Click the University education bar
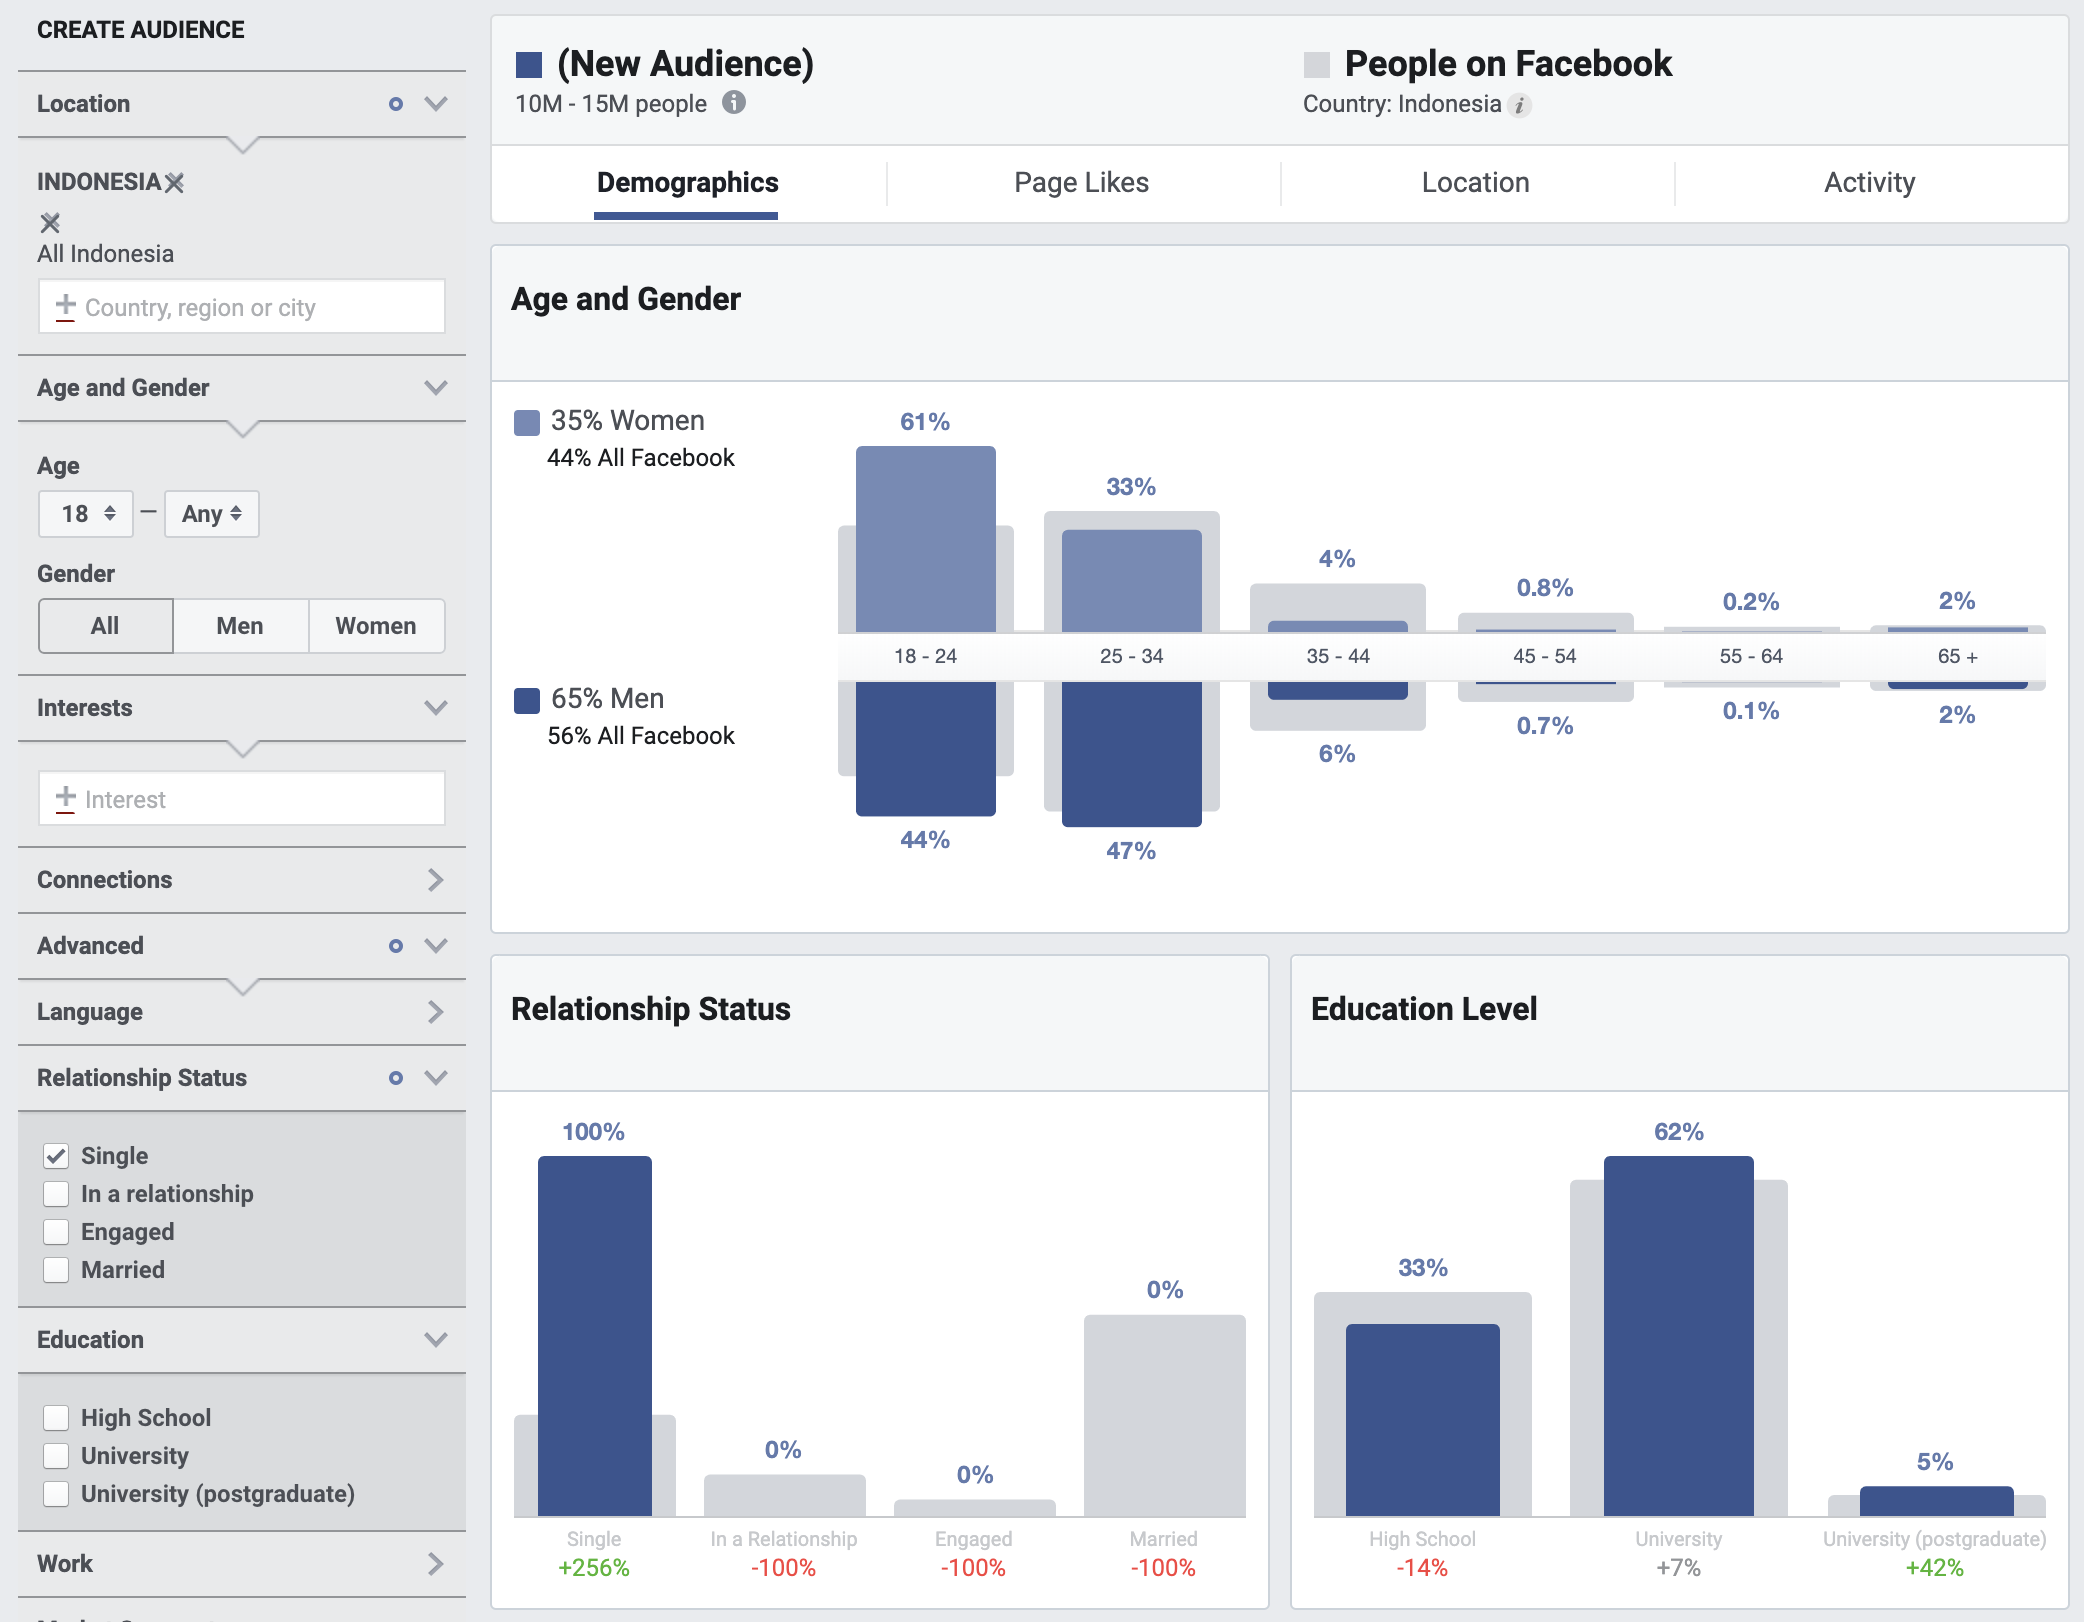2084x1622 pixels. 1679,1336
